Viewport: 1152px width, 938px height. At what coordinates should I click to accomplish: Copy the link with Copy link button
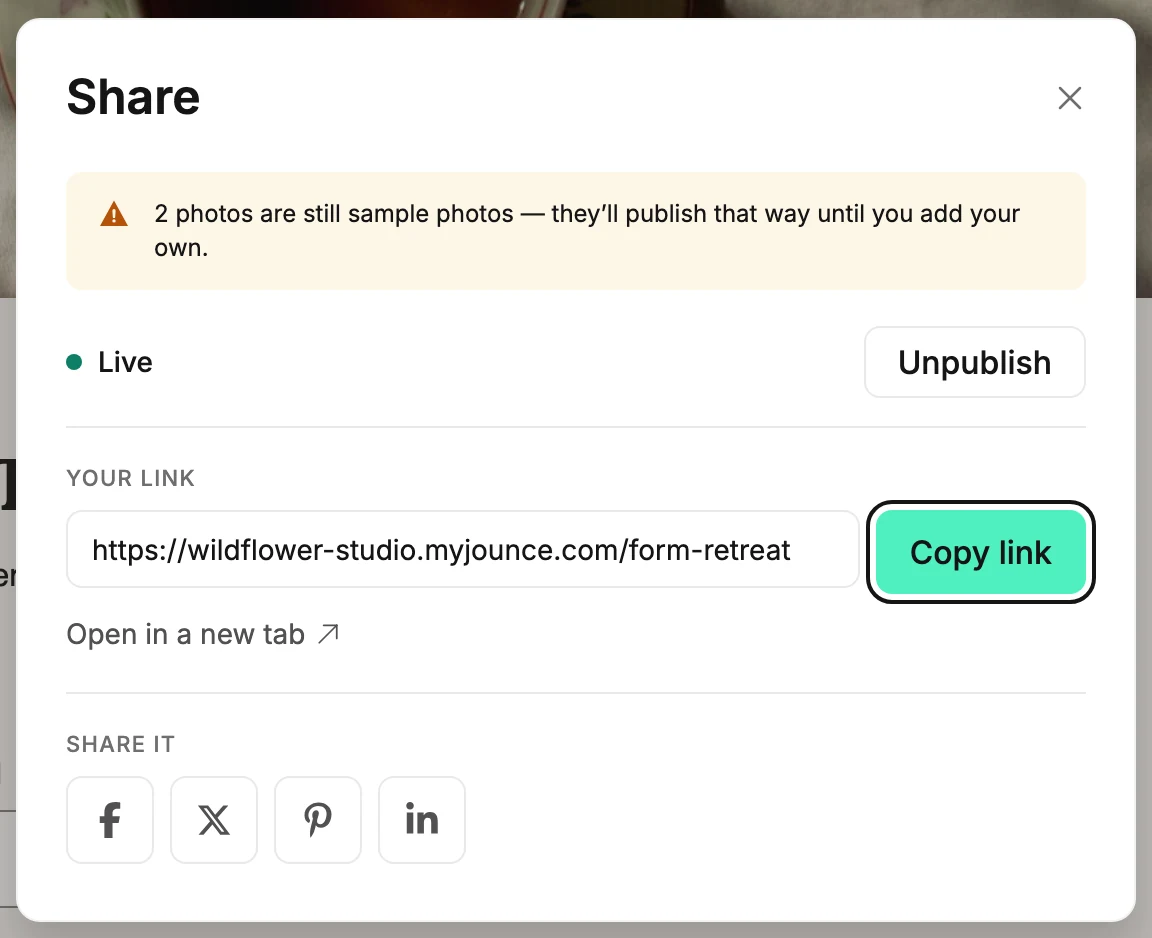point(980,552)
